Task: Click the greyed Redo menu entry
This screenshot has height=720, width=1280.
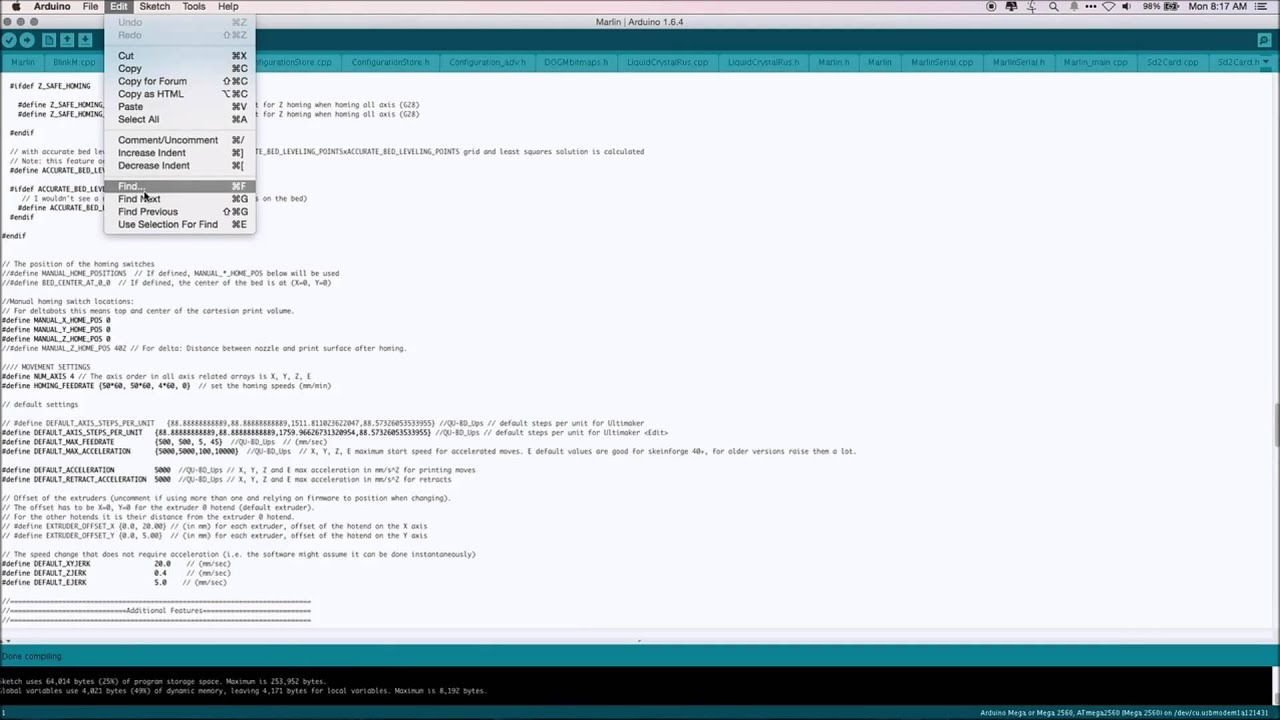Action: point(180,35)
